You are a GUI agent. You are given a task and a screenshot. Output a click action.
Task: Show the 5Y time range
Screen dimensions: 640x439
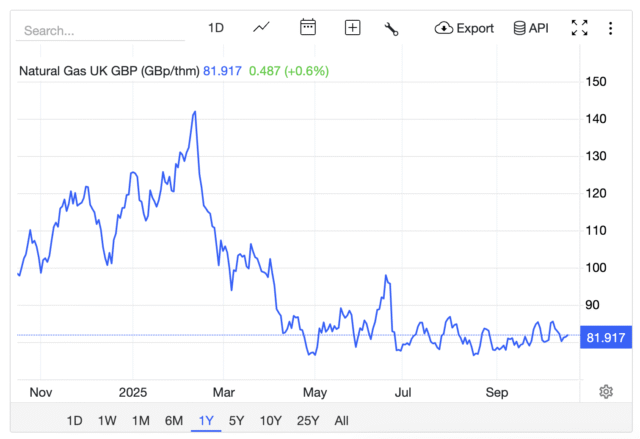(x=237, y=420)
